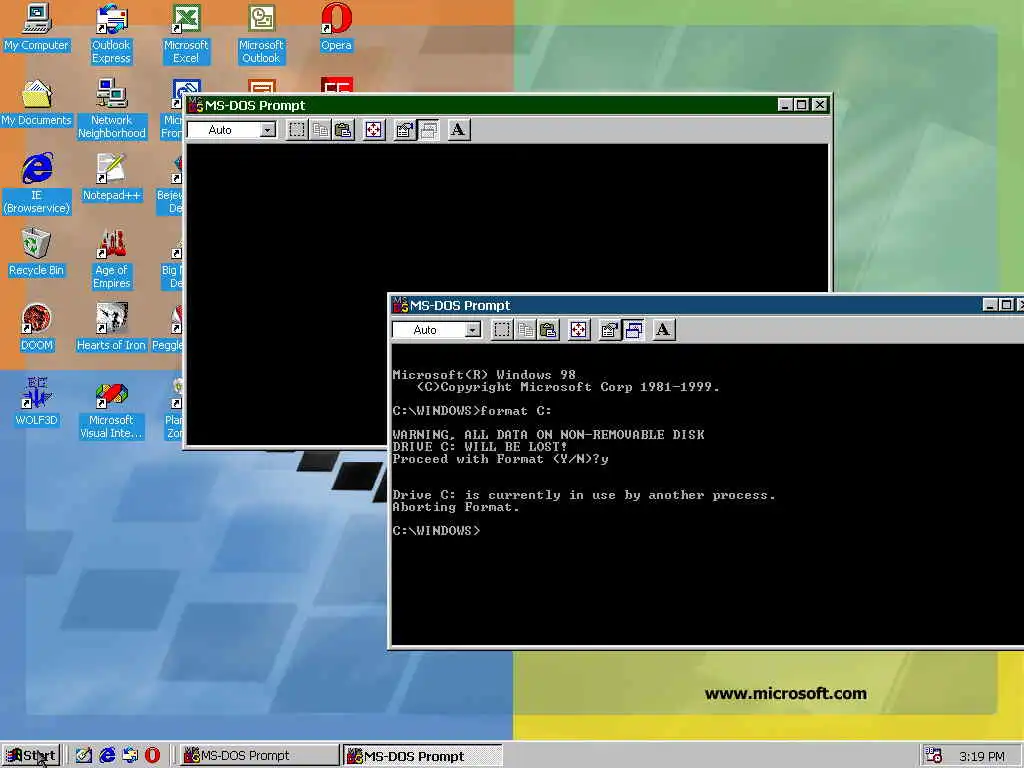Click Mark icon in front MS-DOS Prompt toolbar

coord(502,330)
